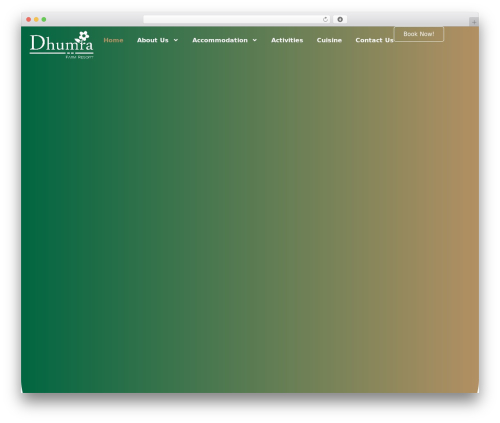Open the Home menu item
Viewport: 500px width, 423px height.
[x=113, y=40]
